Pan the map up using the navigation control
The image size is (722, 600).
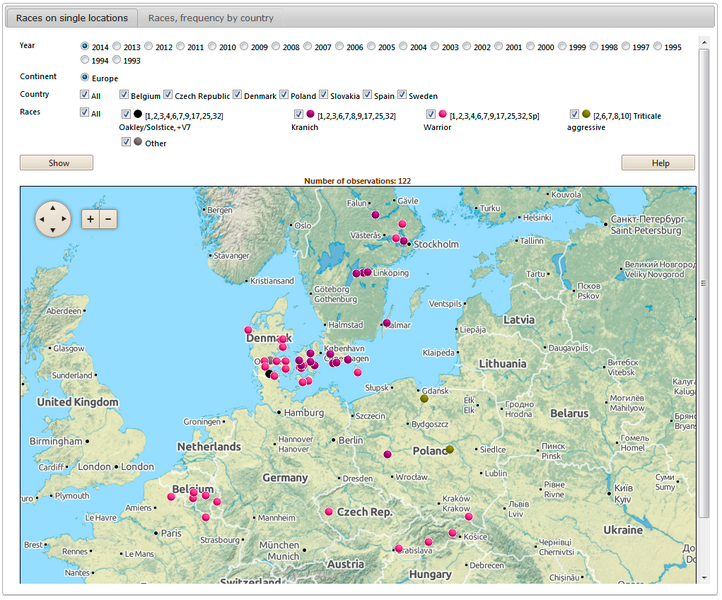tap(53, 207)
